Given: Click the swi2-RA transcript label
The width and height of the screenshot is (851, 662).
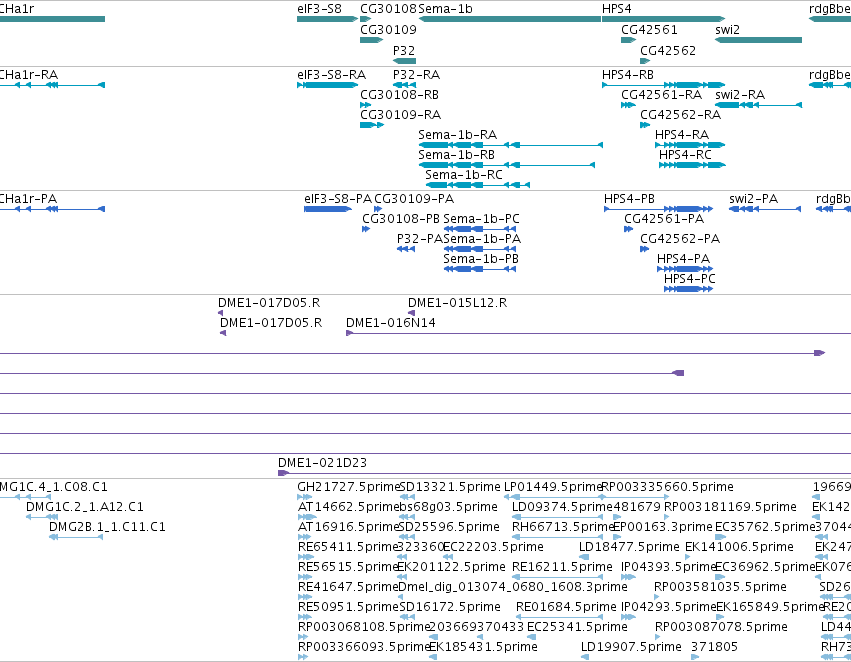Looking at the screenshot, I should point(740,94).
